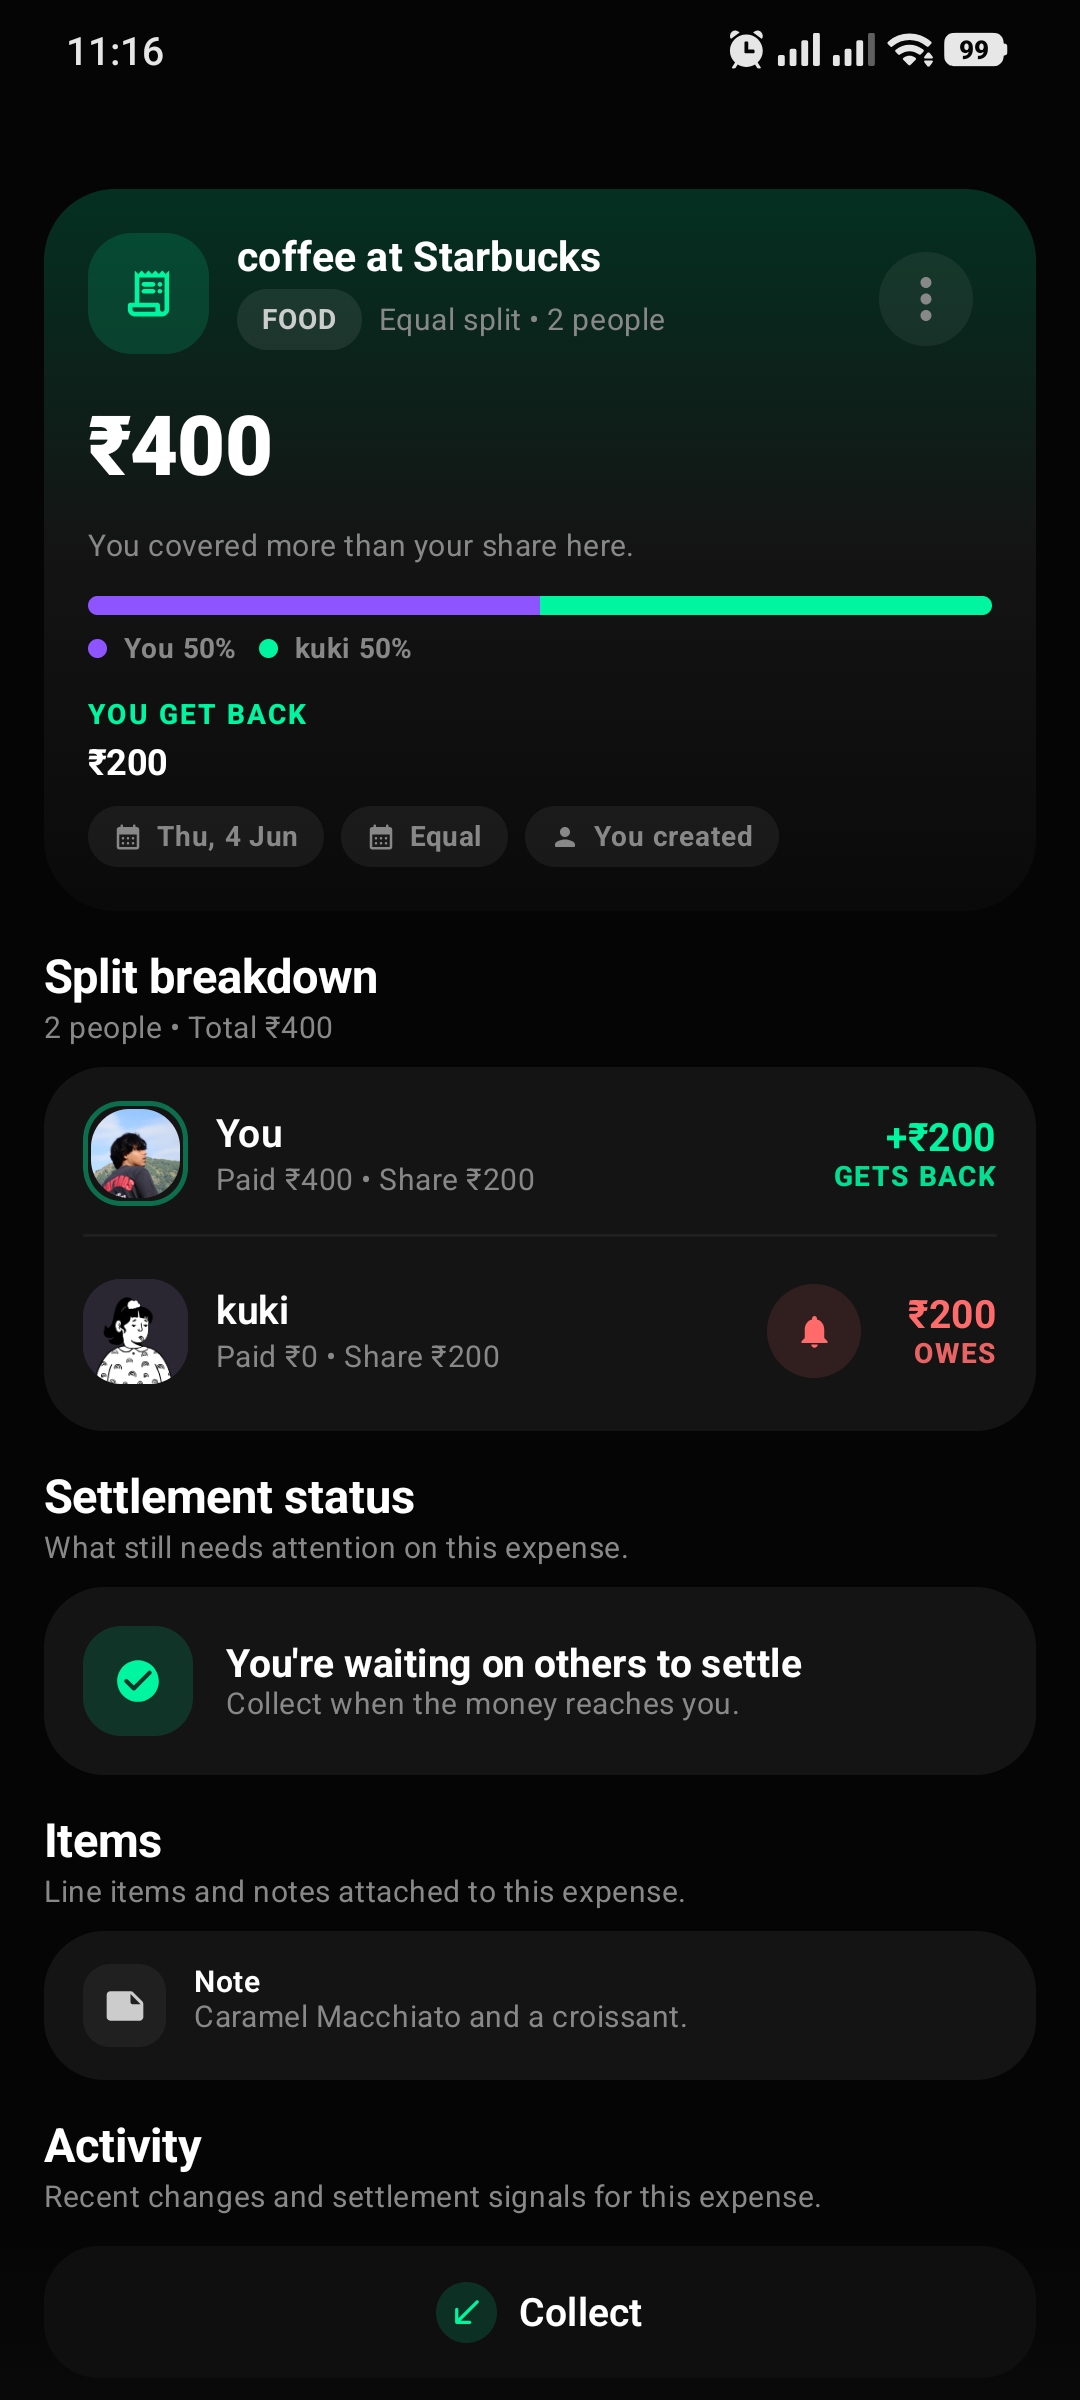Tap the purple and green split progress bar
This screenshot has height=2400, width=1080.
(540, 605)
